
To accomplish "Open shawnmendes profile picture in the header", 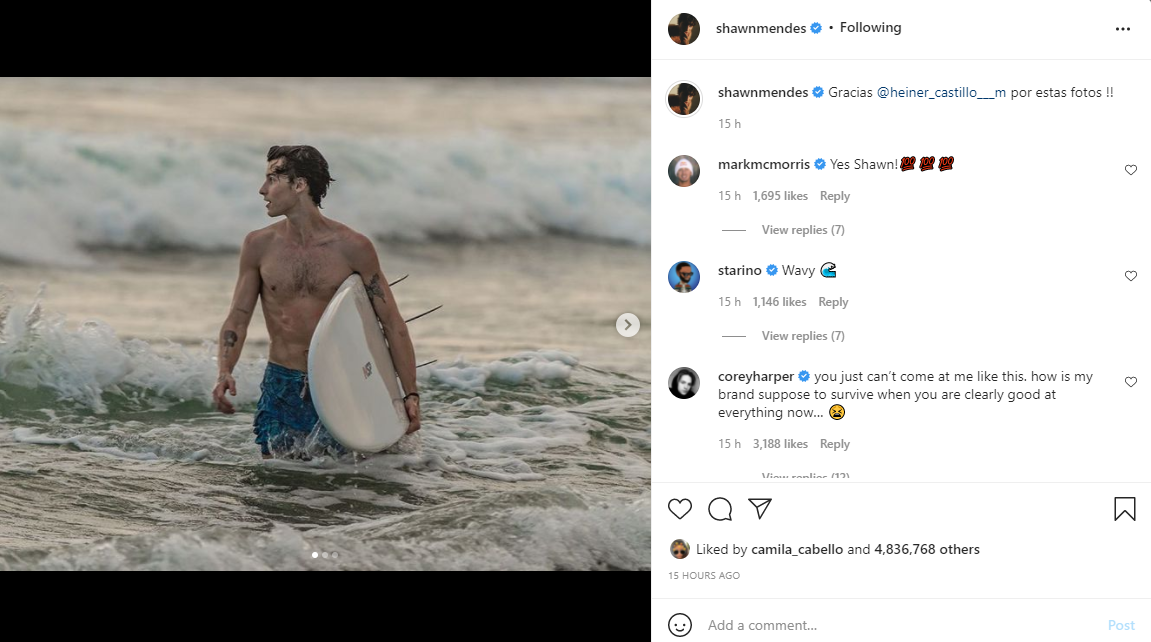I will click(x=684, y=29).
